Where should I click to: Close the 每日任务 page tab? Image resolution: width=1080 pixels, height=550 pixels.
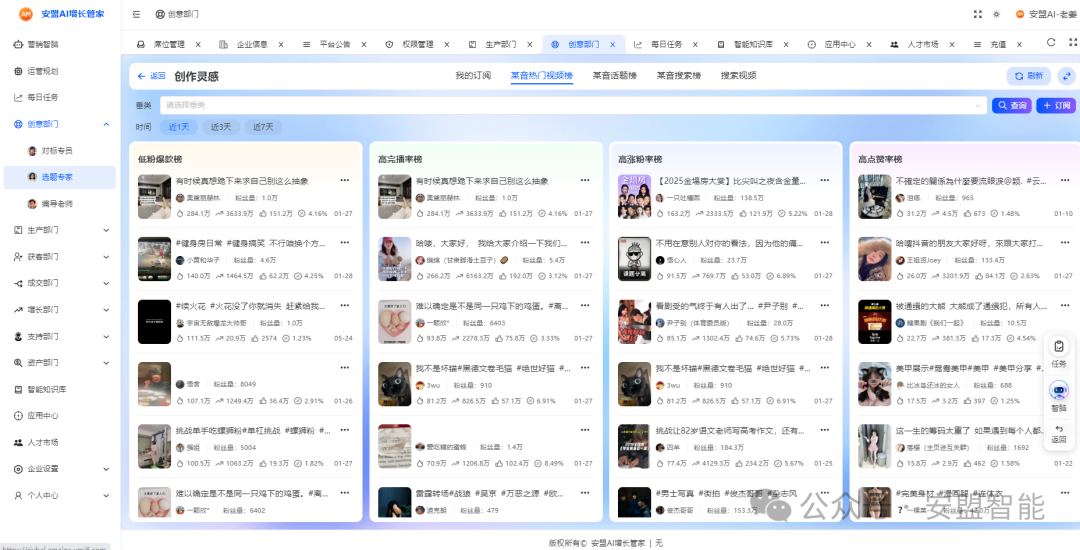[x=695, y=44]
